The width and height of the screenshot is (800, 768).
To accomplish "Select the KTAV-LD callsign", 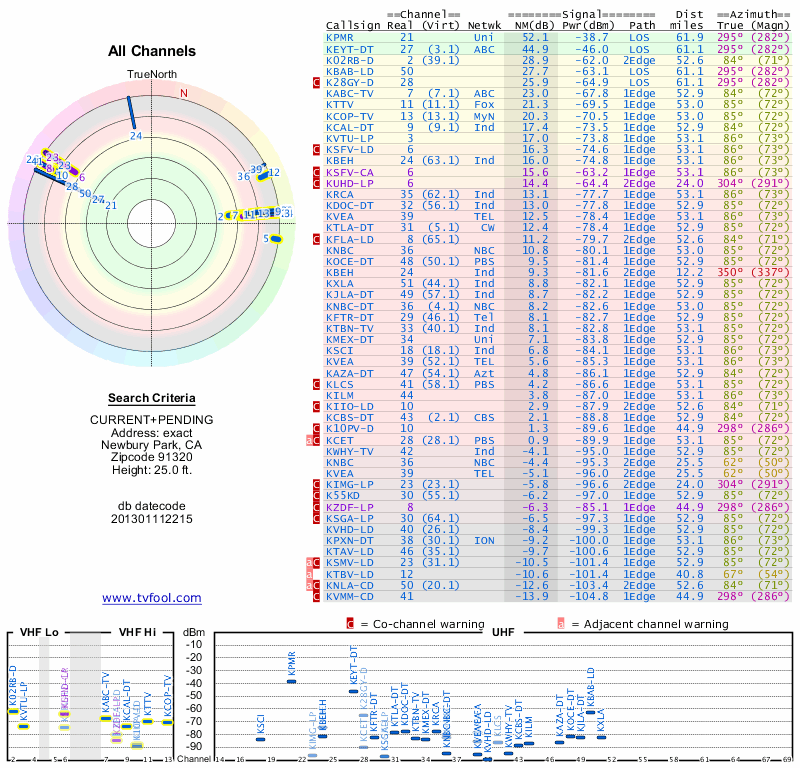I will coord(350,552).
